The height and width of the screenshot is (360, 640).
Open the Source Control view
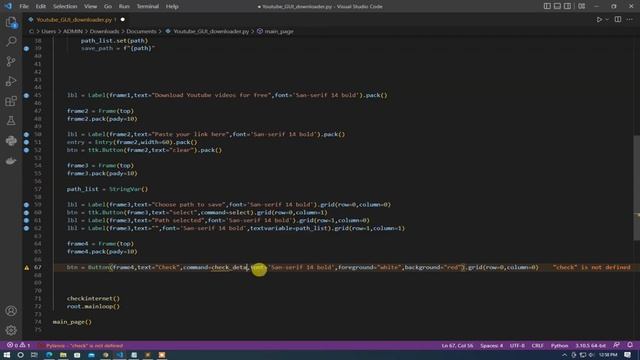point(11,61)
